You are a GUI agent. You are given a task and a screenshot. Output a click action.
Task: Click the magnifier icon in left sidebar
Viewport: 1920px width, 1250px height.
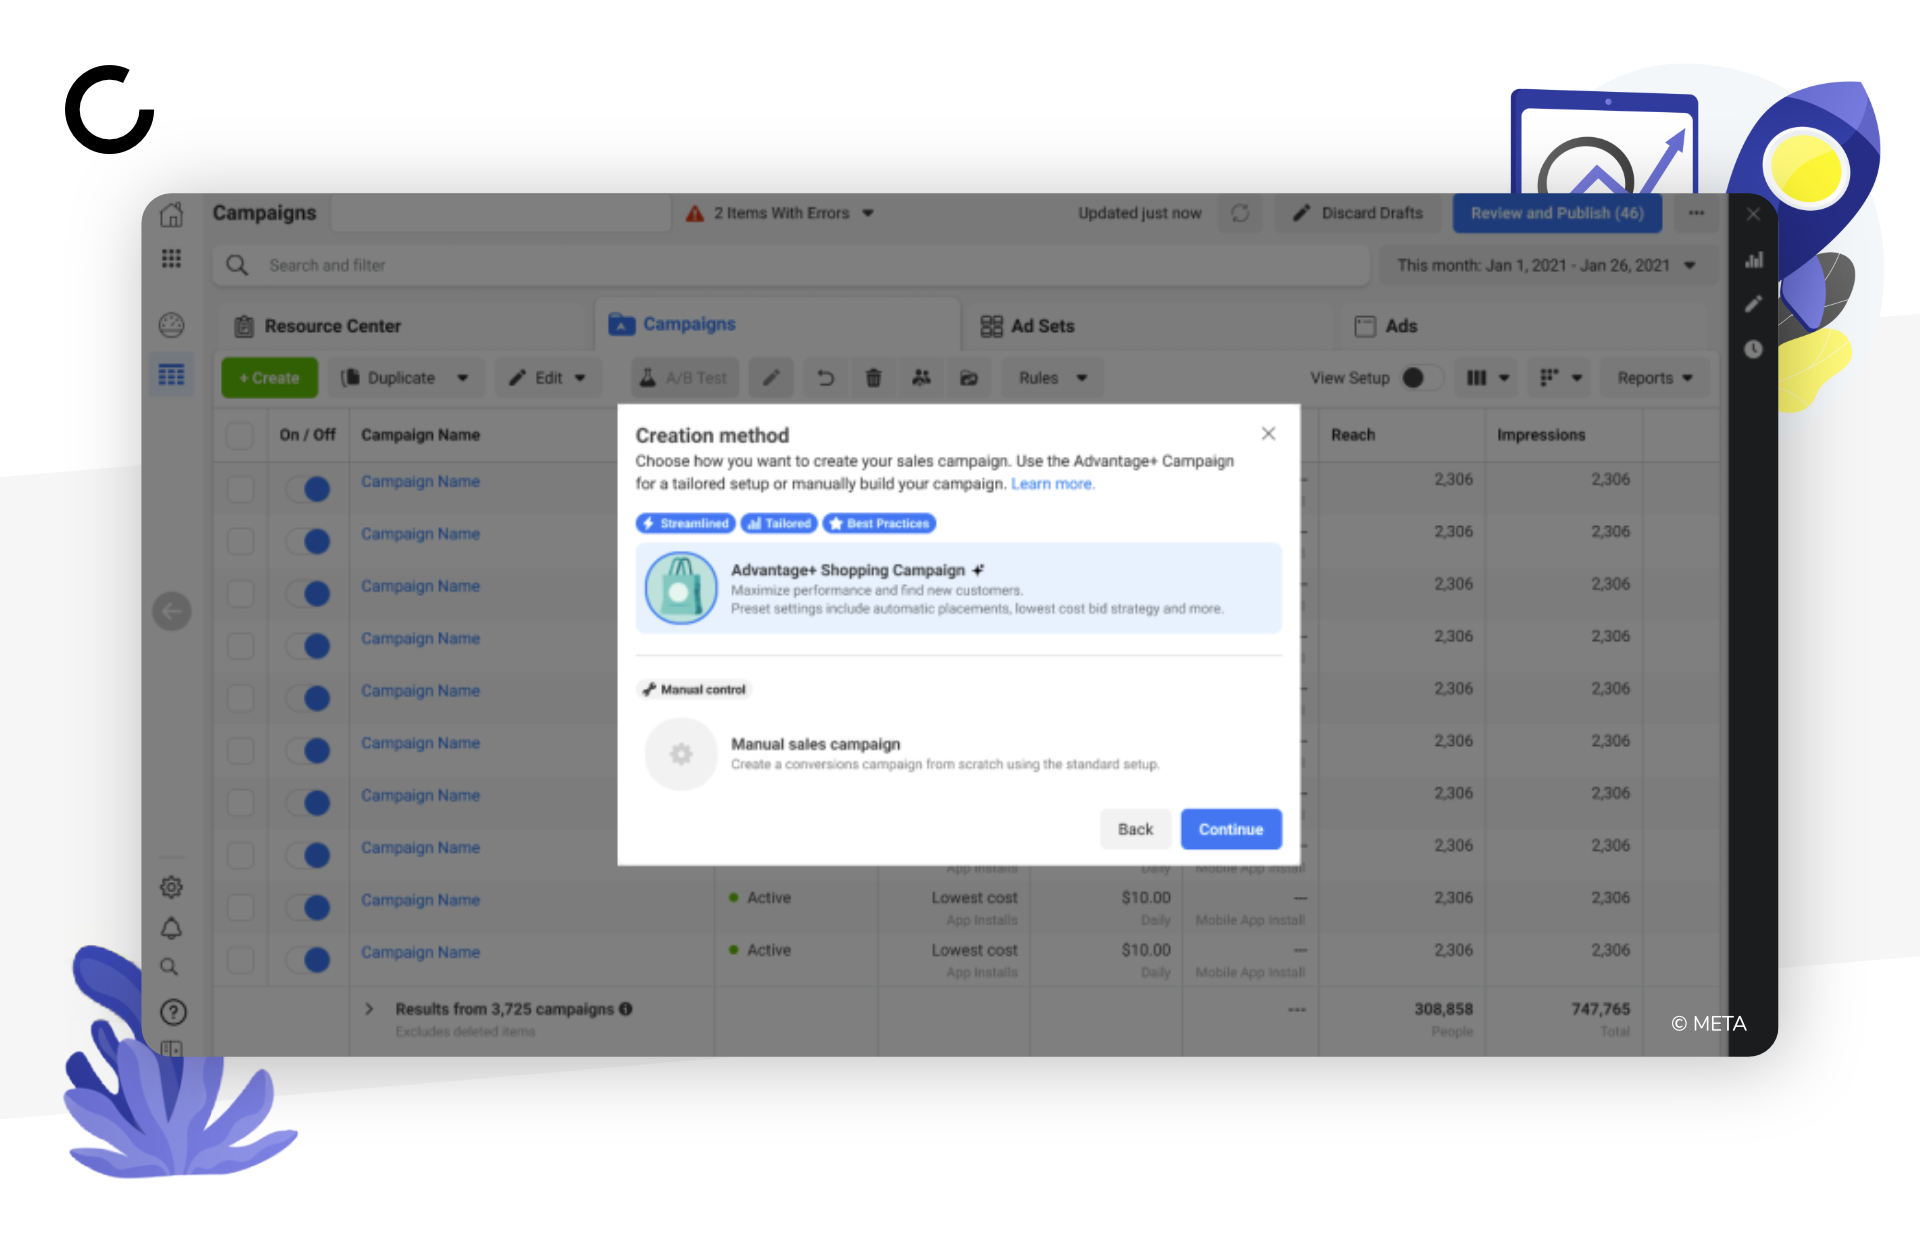pyautogui.click(x=170, y=967)
